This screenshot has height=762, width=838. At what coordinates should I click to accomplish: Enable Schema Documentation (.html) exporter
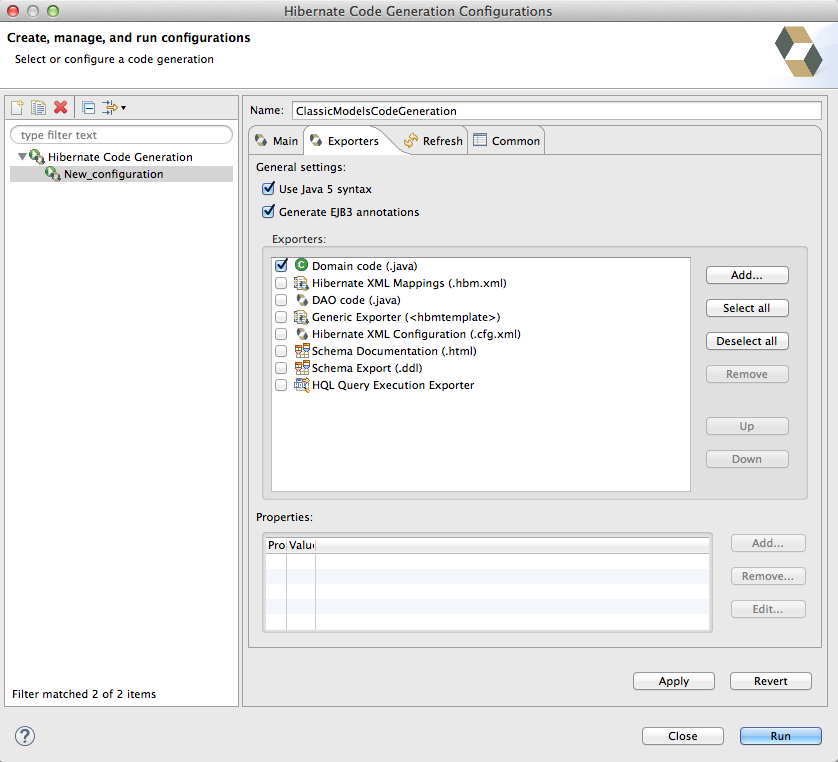point(281,351)
